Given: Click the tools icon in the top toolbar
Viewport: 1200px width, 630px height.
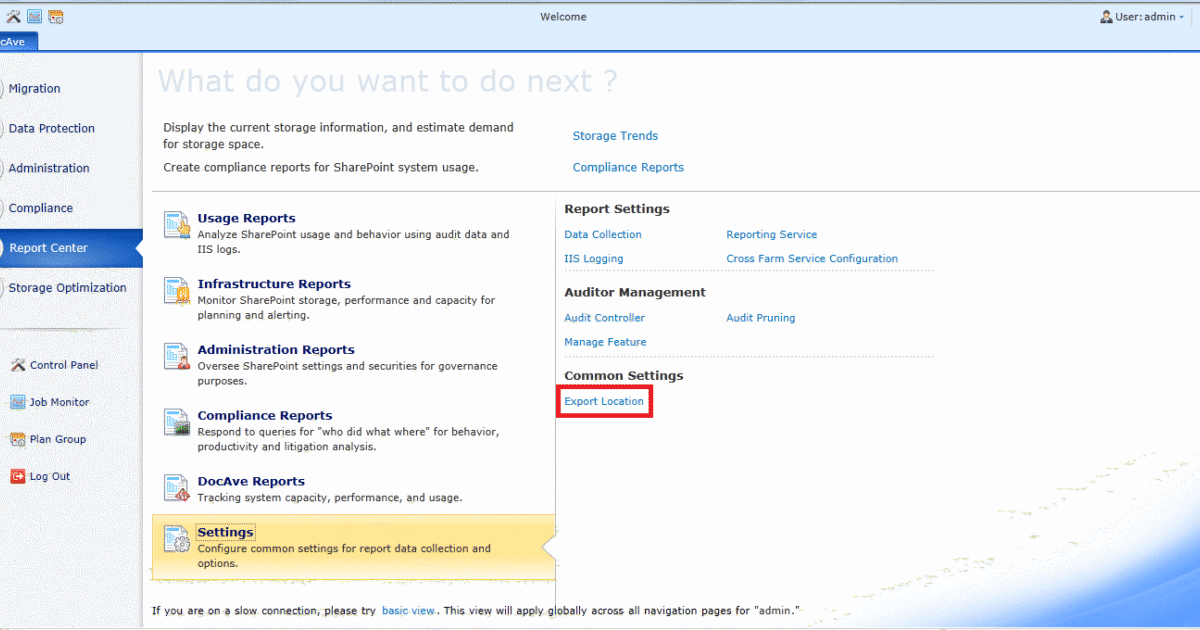Looking at the screenshot, I should coord(16,16).
